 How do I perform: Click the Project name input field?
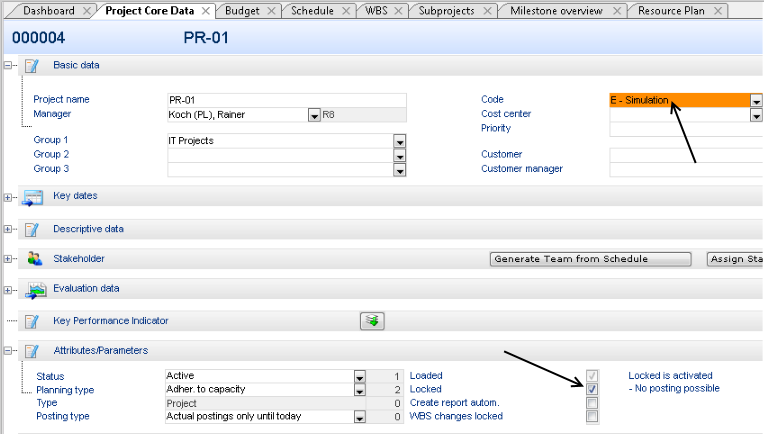pos(287,100)
